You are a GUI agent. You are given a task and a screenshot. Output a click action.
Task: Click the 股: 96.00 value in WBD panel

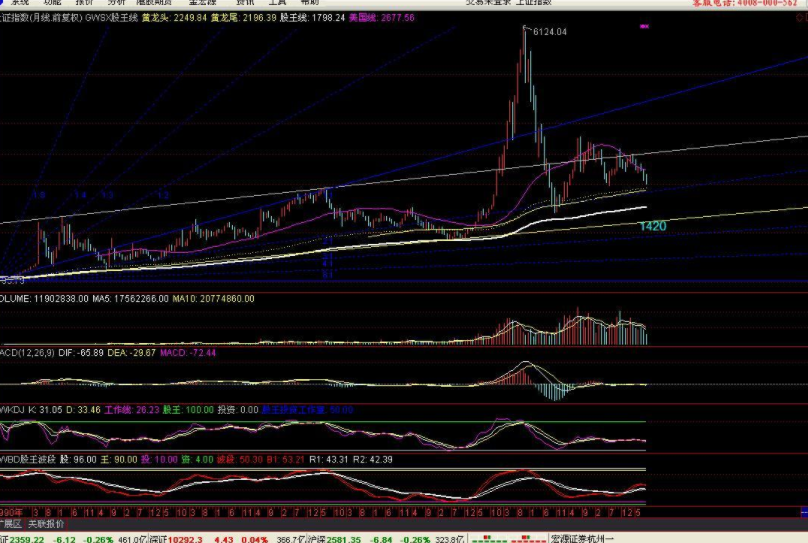click(78, 460)
